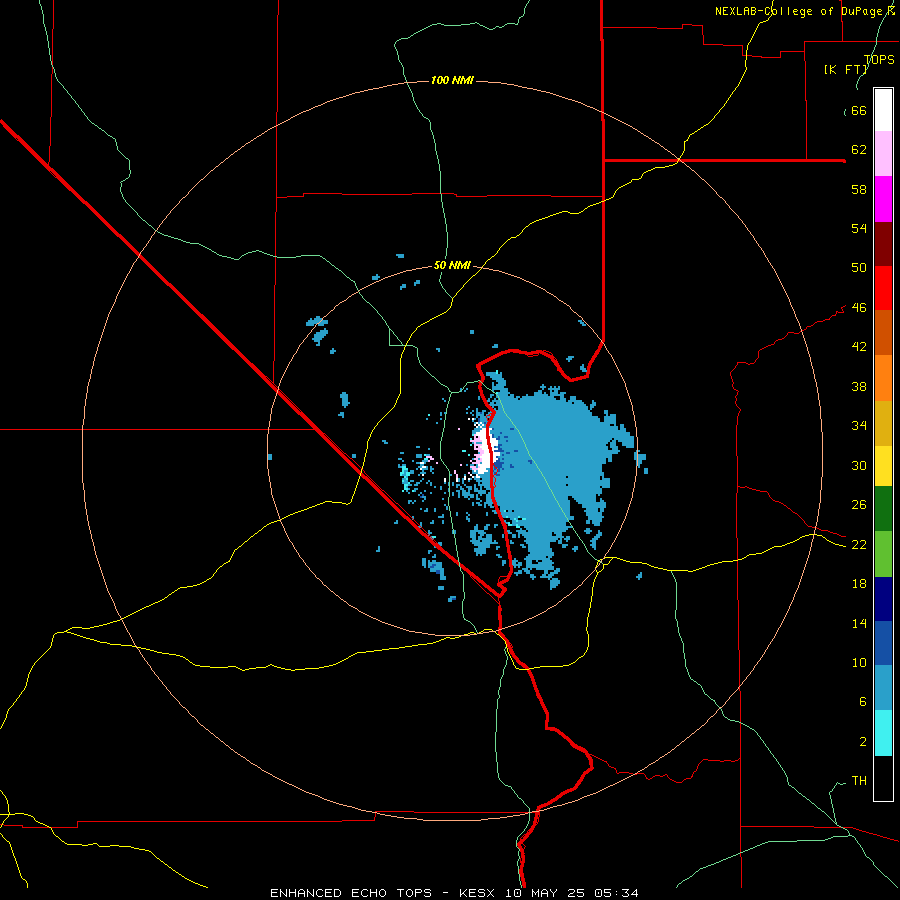
Task: Pick the yellow legend swatch
Action: tap(883, 466)
